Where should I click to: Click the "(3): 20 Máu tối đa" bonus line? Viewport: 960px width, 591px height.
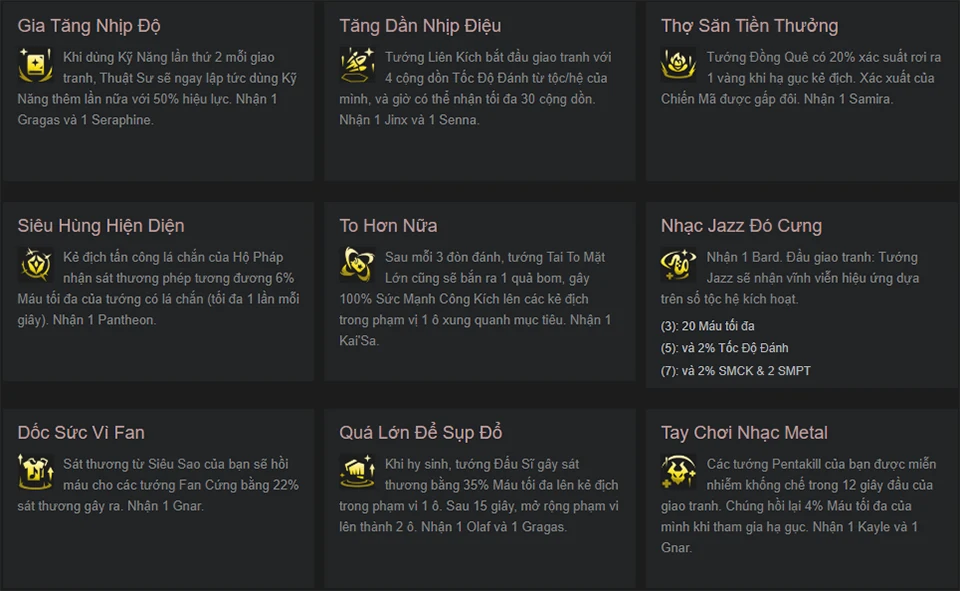click(x=707, y=326)
